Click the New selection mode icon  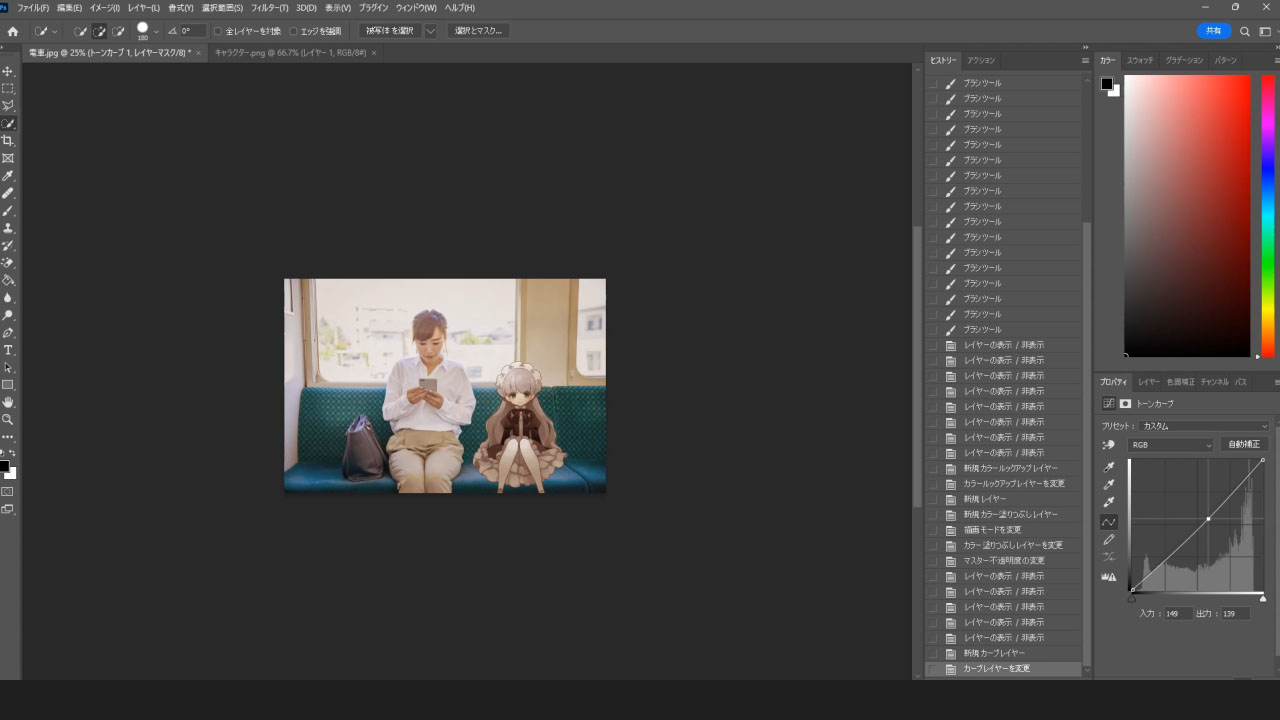[x=80, y=31]
